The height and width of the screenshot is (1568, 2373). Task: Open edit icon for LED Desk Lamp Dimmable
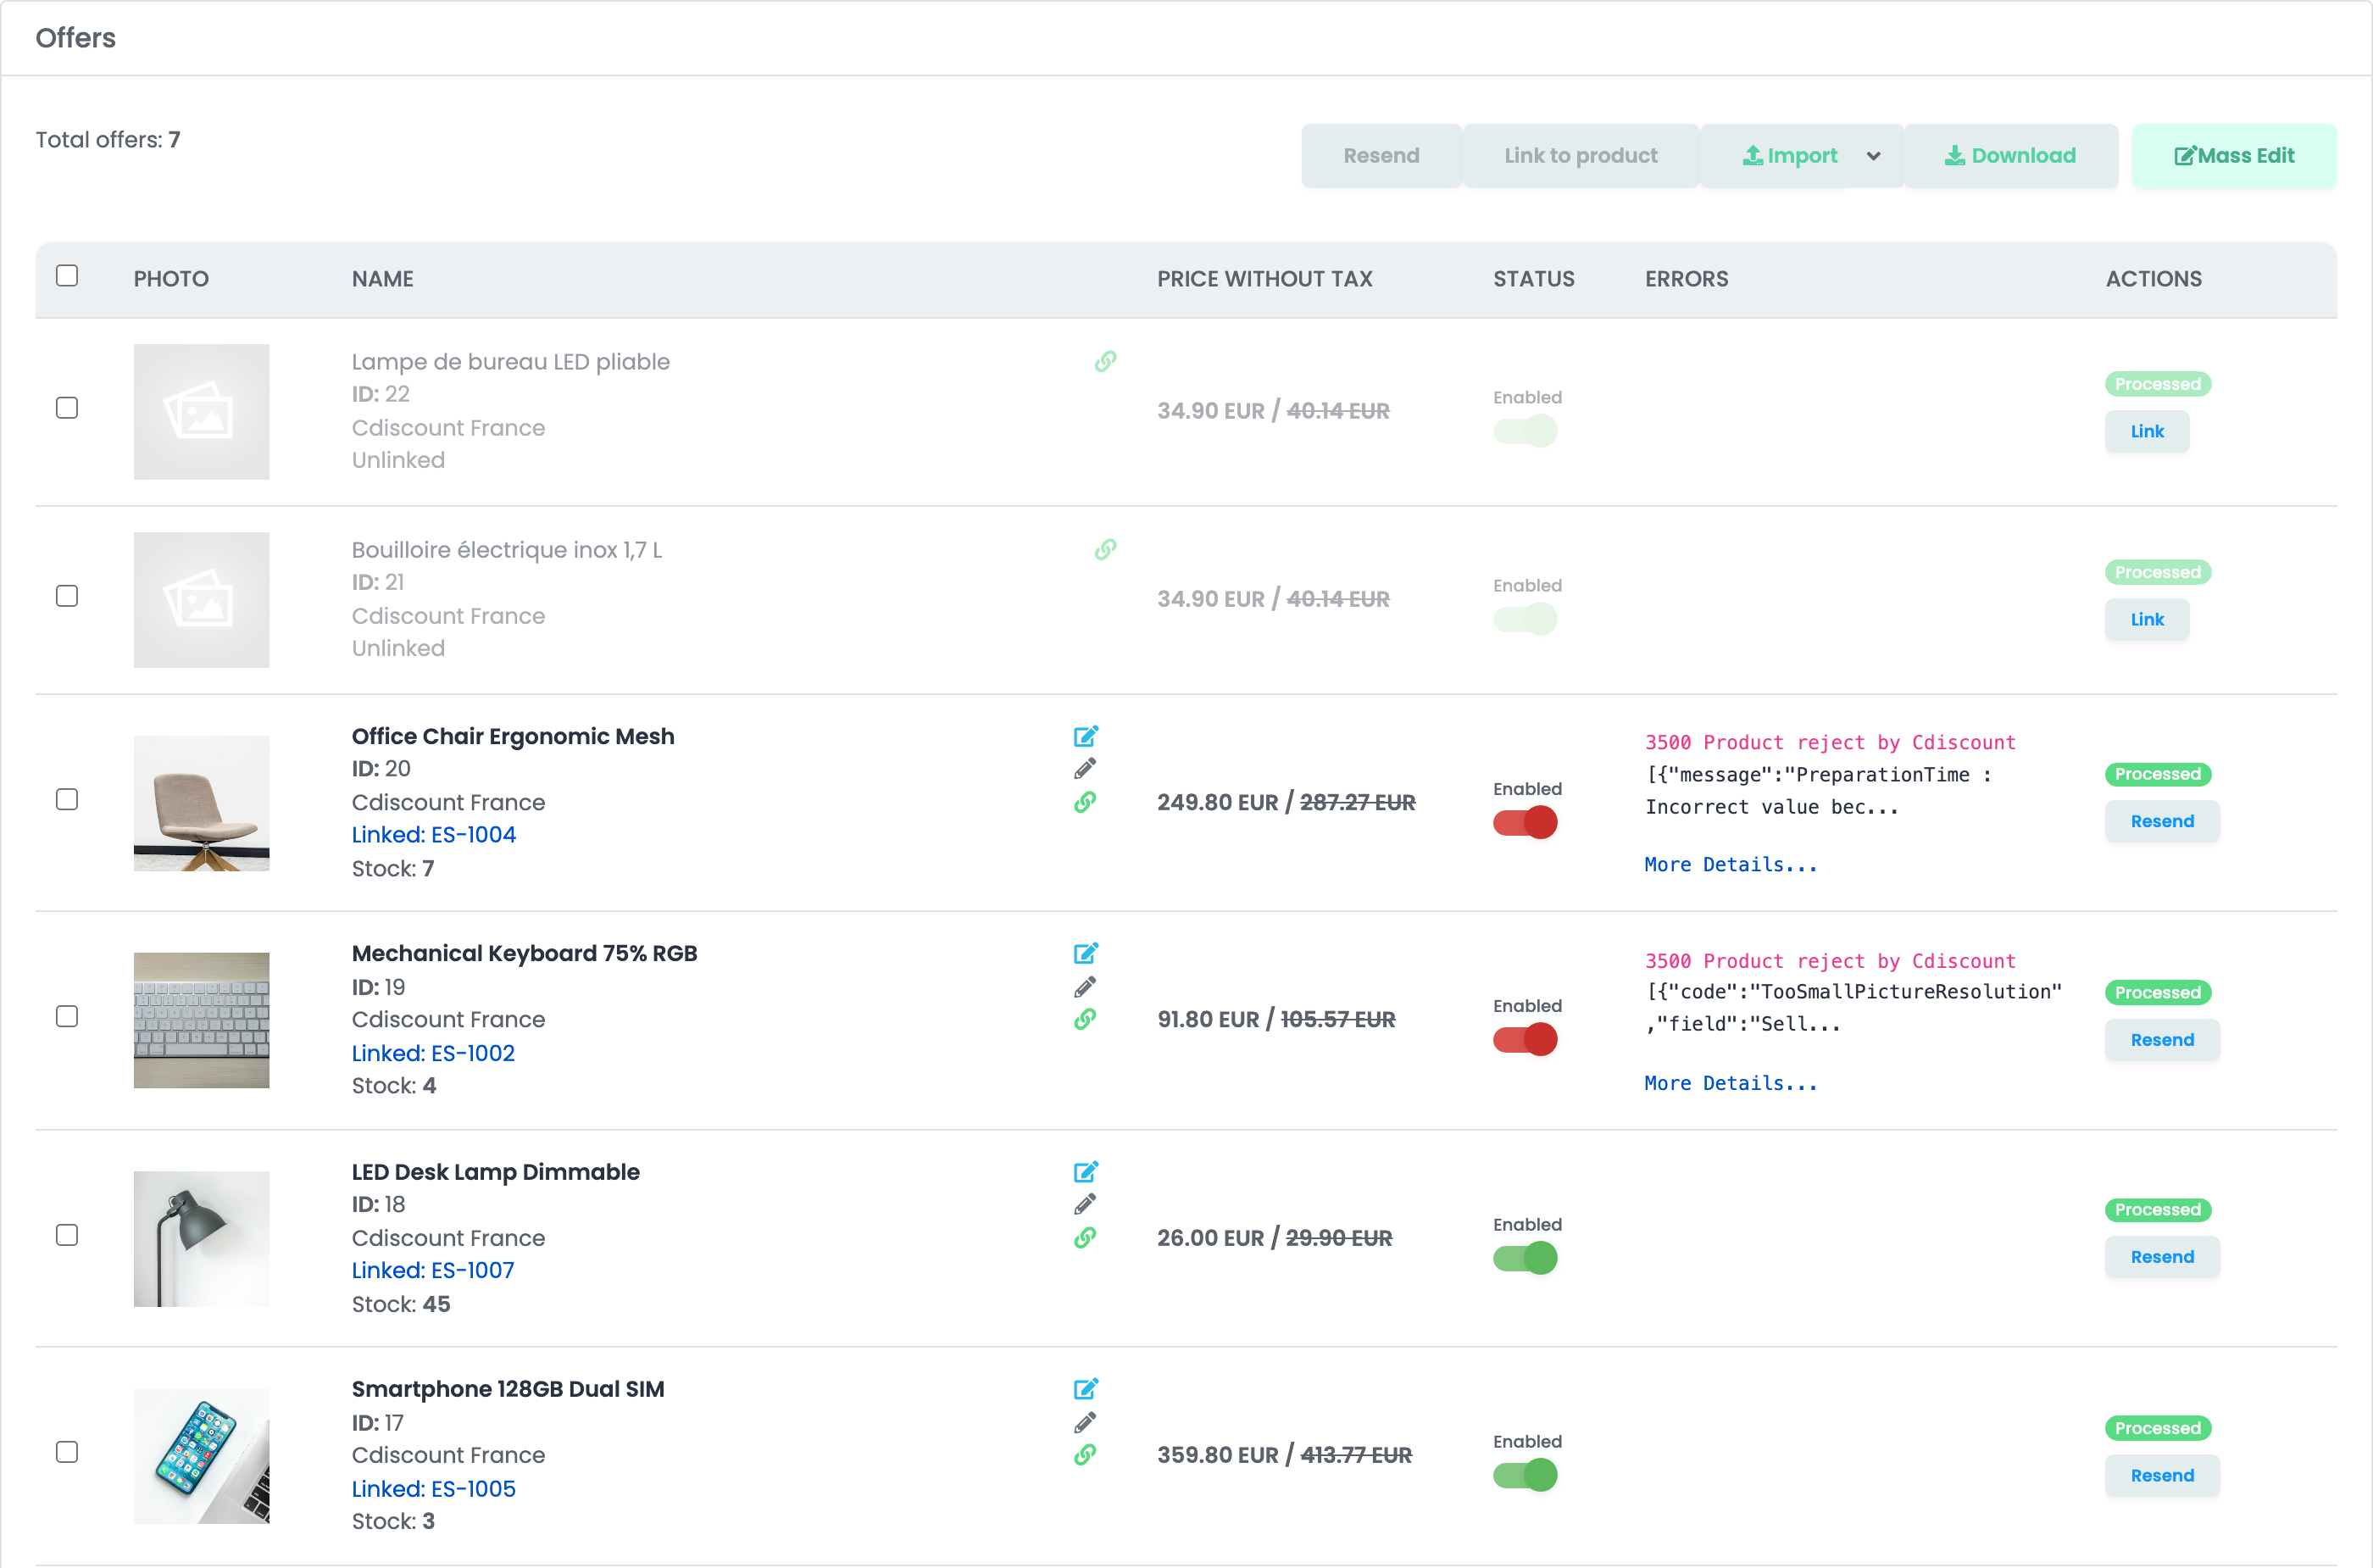tap(1086, 1171)
